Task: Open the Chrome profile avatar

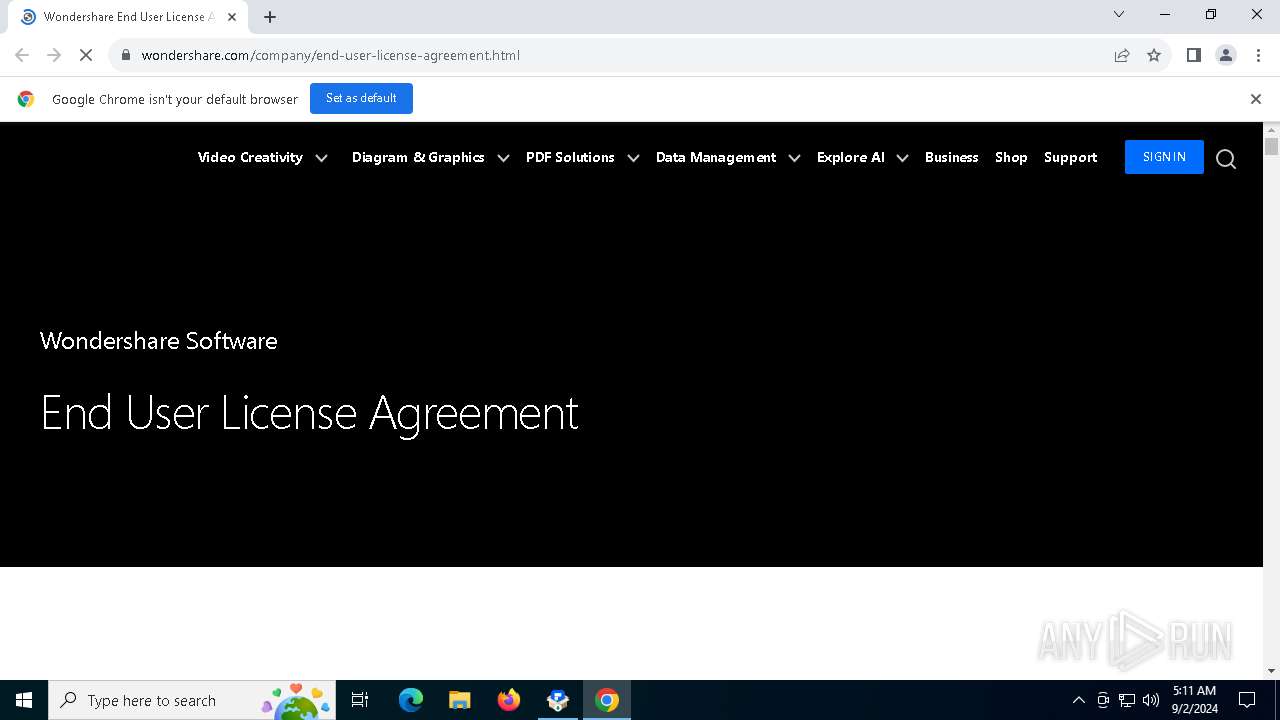Action: click(x=1226, y=55)
